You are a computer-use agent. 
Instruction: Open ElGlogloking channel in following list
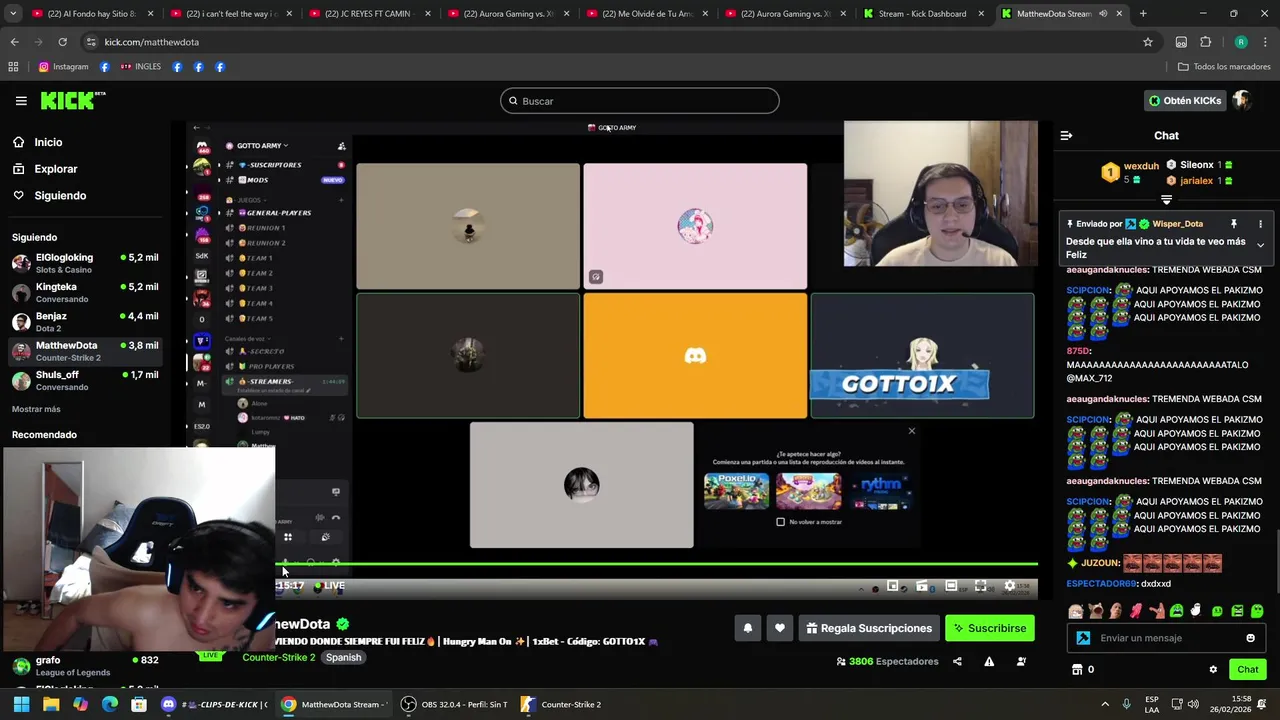[84, 263]
